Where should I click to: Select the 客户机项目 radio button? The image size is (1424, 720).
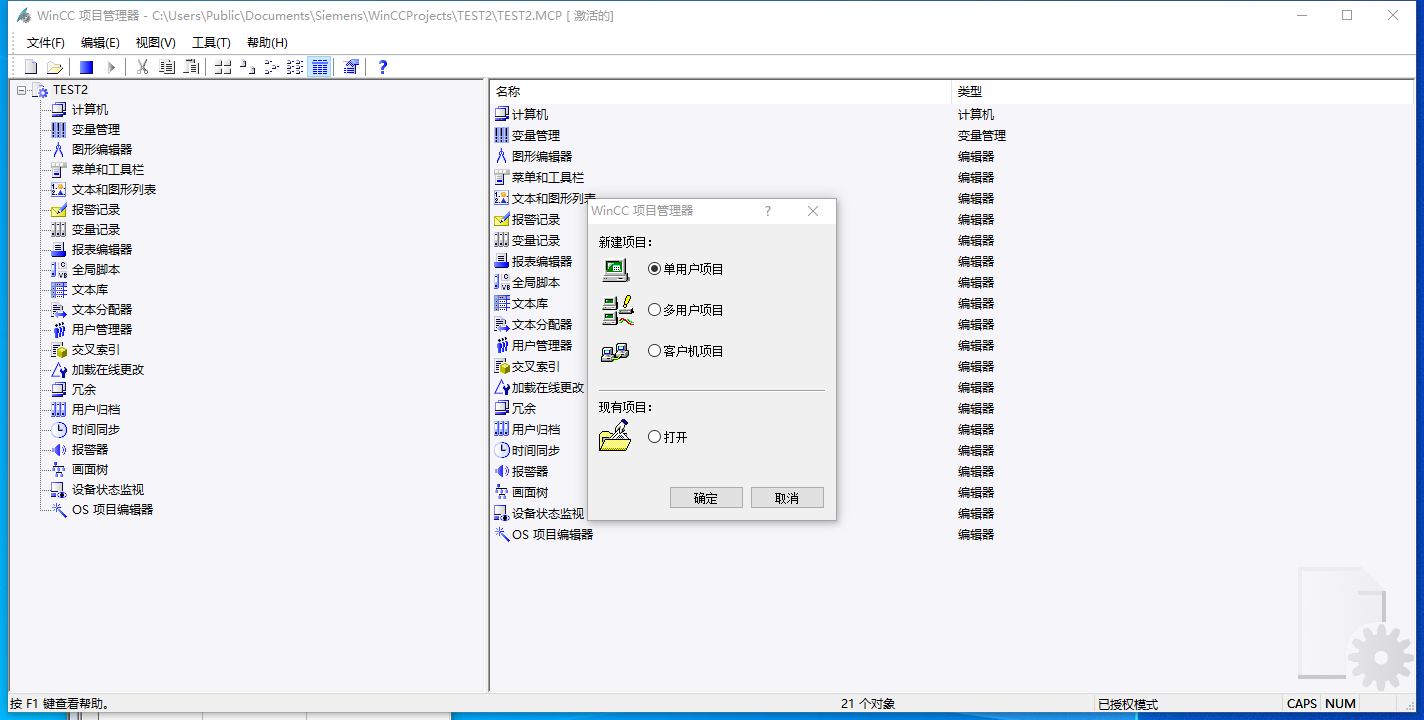[655, 350]
